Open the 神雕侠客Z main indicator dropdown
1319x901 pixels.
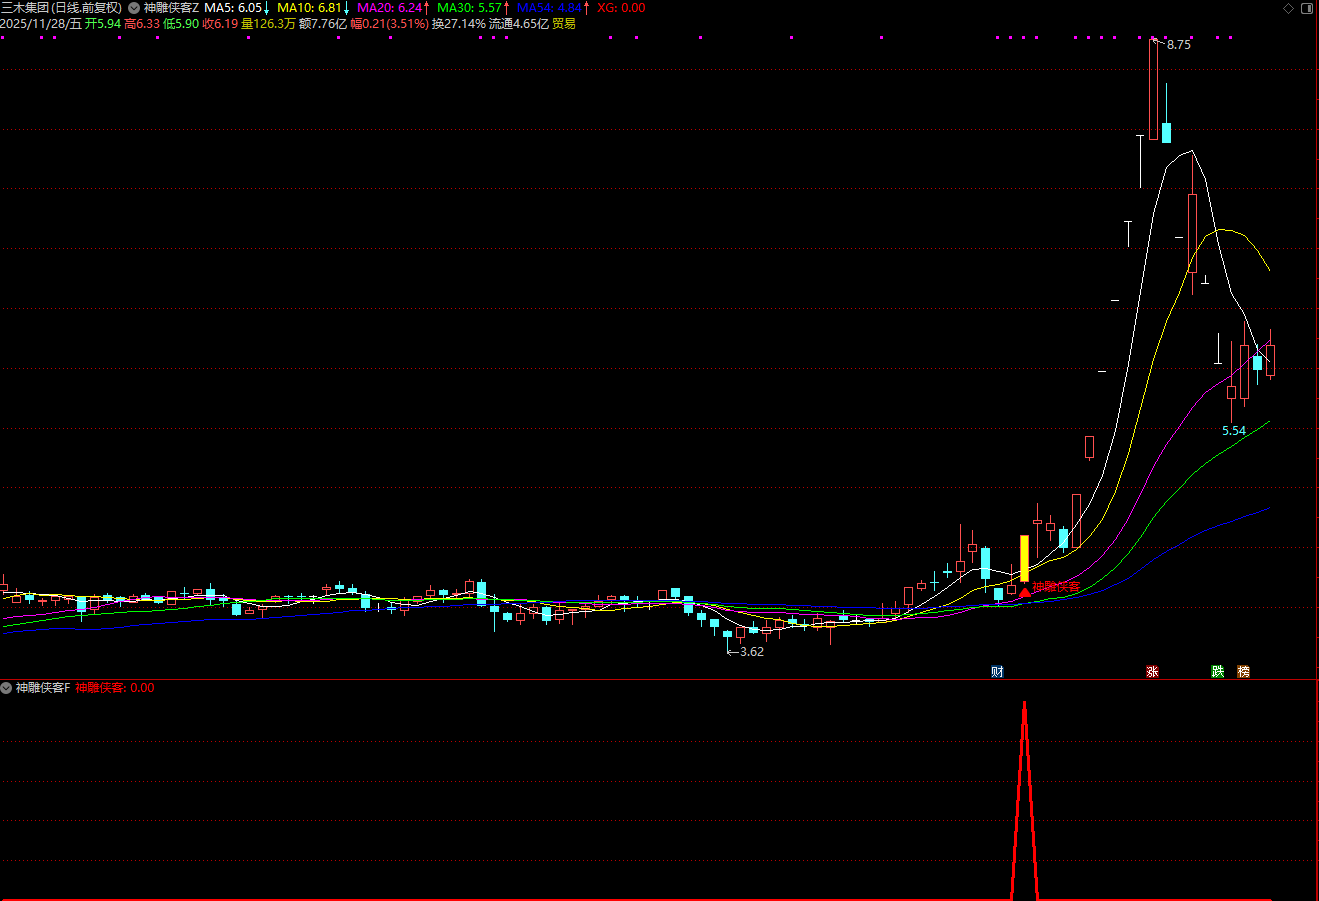(x=134, y=8)
